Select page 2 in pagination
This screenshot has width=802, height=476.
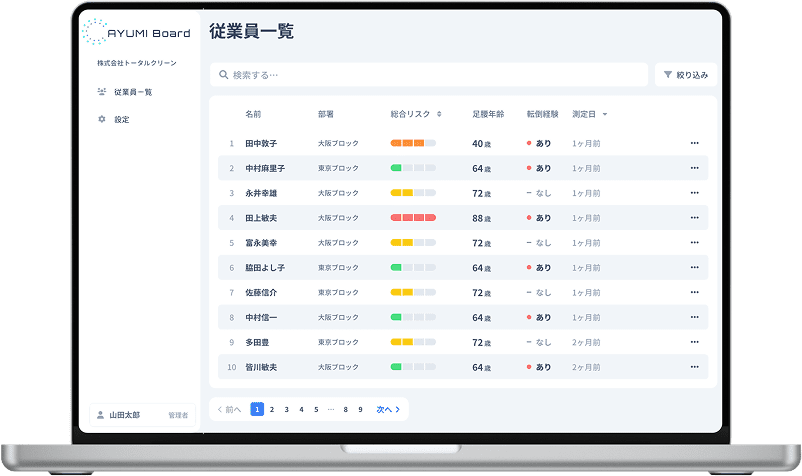coord(271,409)
